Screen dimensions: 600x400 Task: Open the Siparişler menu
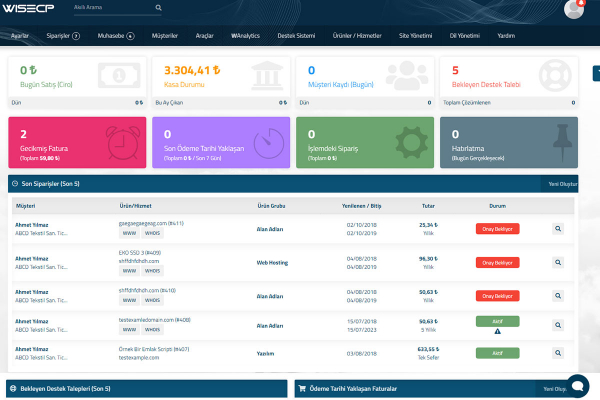(64, 35)
